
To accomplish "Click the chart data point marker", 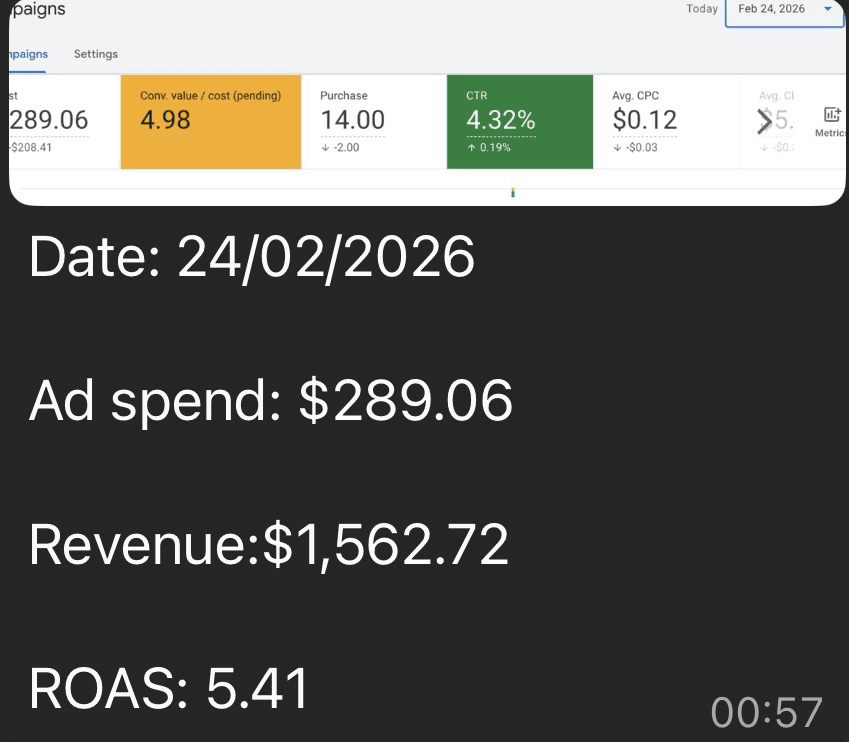I will click(512, 191).
